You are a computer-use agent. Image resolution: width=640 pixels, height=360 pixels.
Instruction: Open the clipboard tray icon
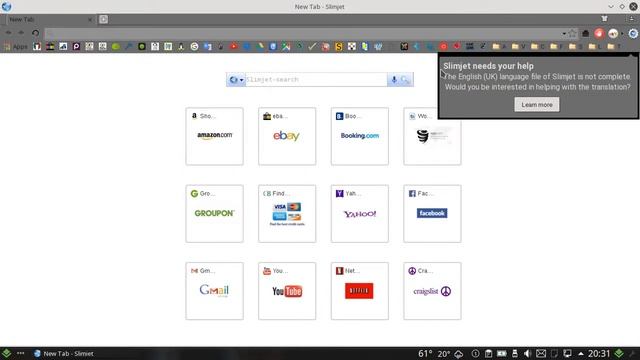(x=488, y=353)
